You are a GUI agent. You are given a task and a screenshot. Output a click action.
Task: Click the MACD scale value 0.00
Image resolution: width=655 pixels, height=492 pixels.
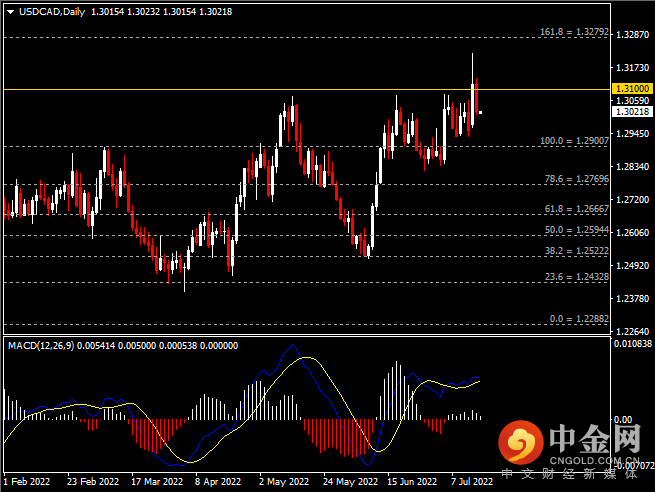[x=623, y=419]
